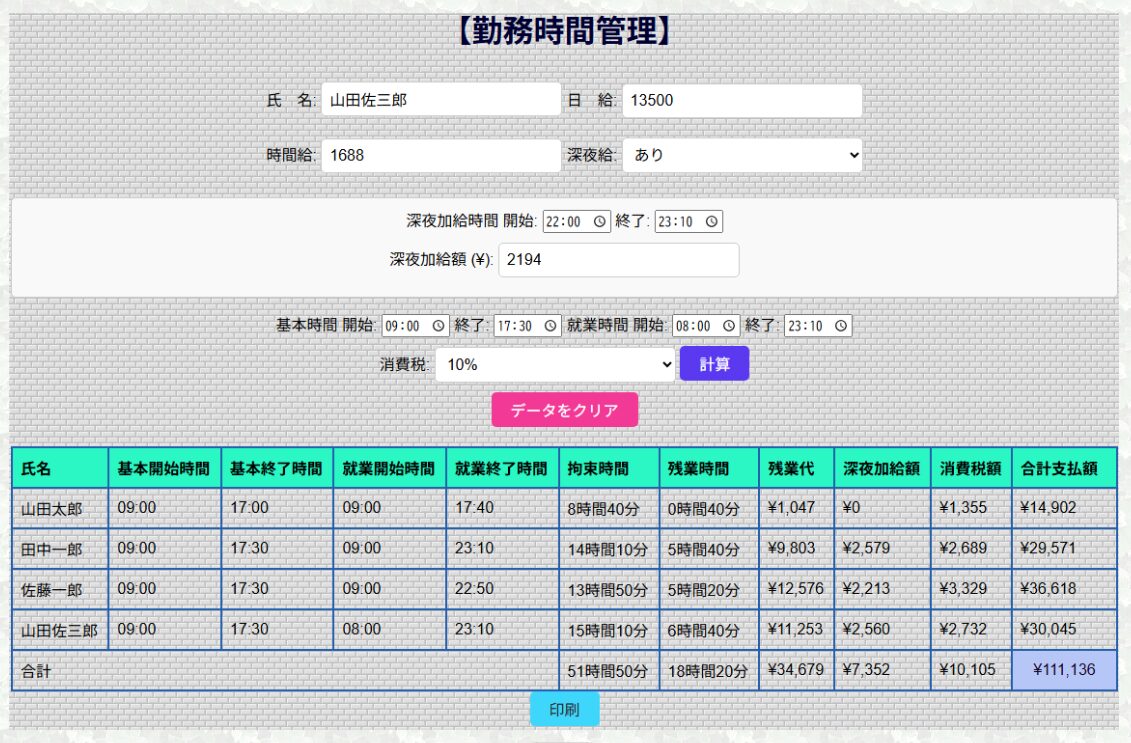Click the 深夜加給額 amount field
Viewport: 1131px width, 743px height.
pyautogui.click(x=618, y=260)
